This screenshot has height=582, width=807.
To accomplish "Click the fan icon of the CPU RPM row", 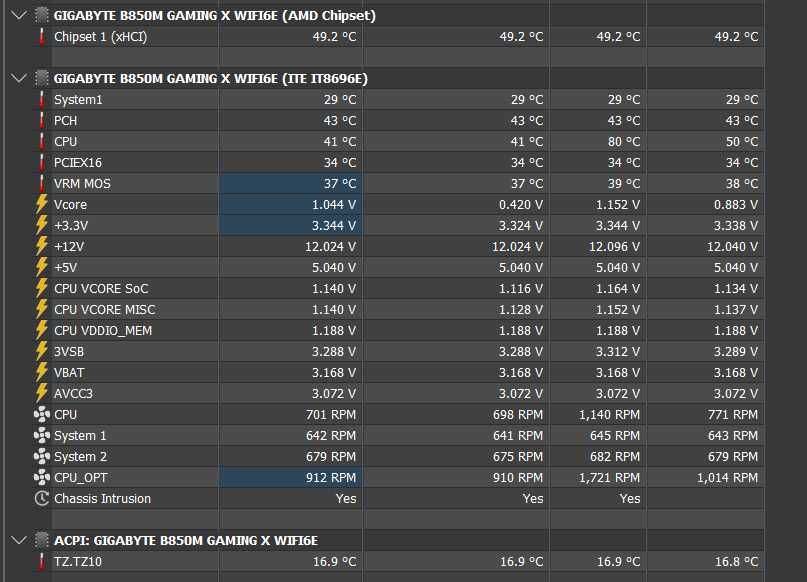I will [42, 415].
